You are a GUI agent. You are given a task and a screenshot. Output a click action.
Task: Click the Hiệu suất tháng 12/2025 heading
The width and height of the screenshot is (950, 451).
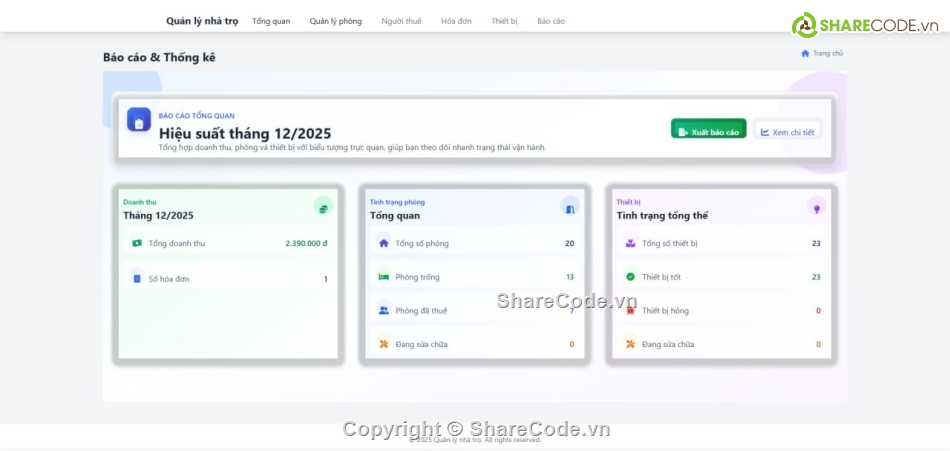pos(245,133)
